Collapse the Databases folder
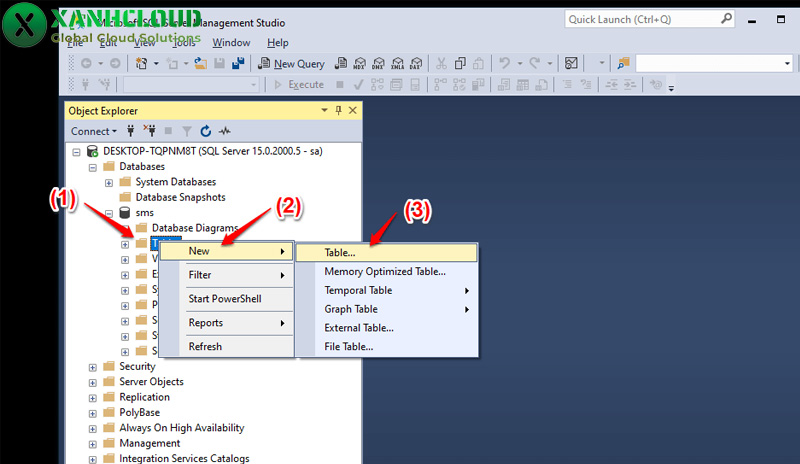The height and width of the screenshot is (464, 800). click(x=93, y=167)
